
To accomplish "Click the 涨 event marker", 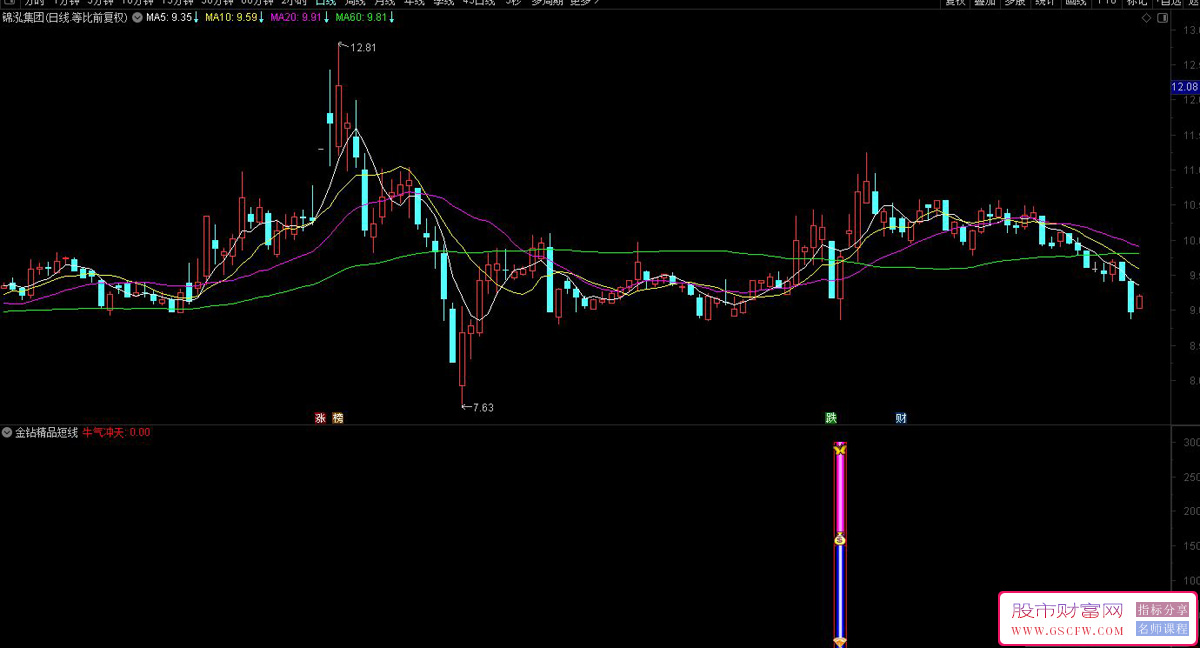I will (x=321, y=418).
